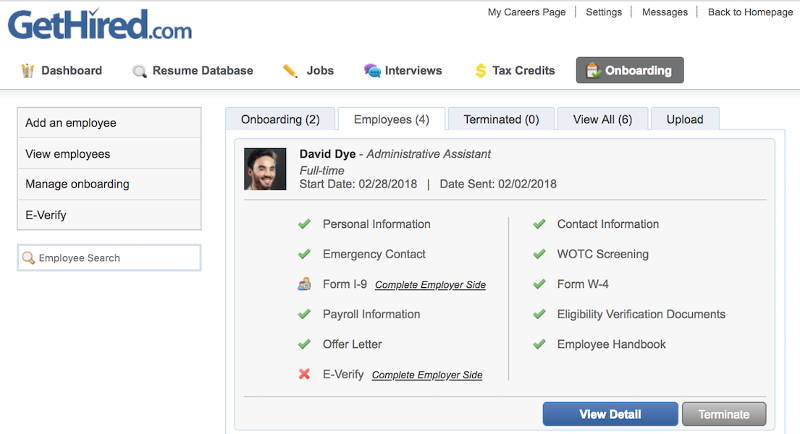
Task: Open the Onboarding (2) tab
Action: (x=280, y=119)
